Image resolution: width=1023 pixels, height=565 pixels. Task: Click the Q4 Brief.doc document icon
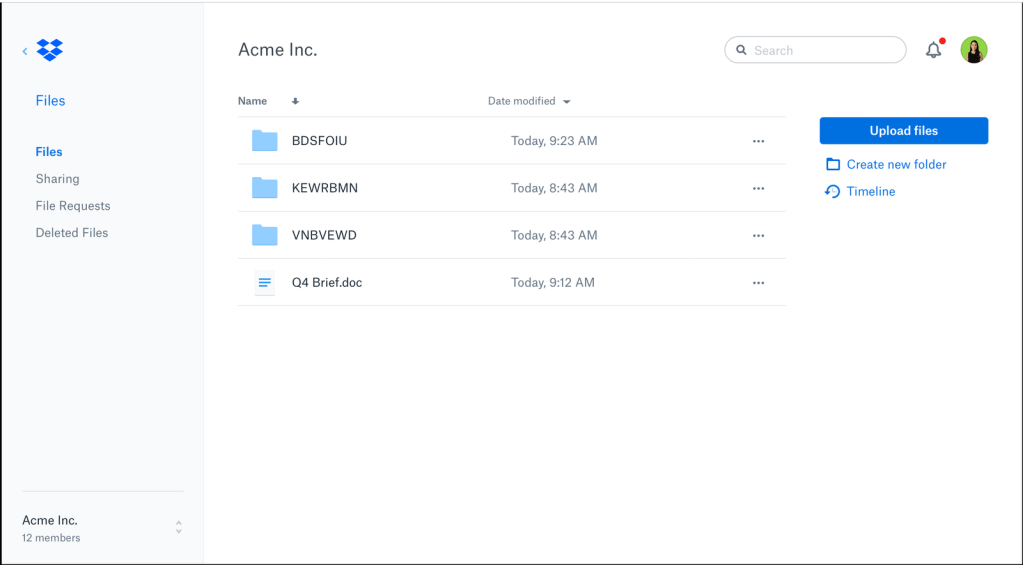point(264,283)
